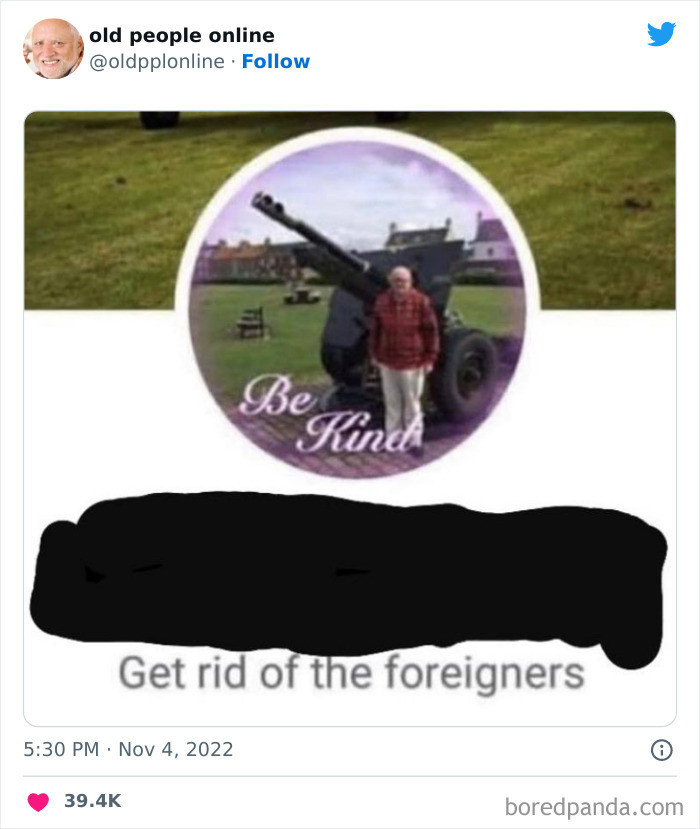Like the tweet with the heart icon
Screen dimensions: 700x829
coord(38,802)
